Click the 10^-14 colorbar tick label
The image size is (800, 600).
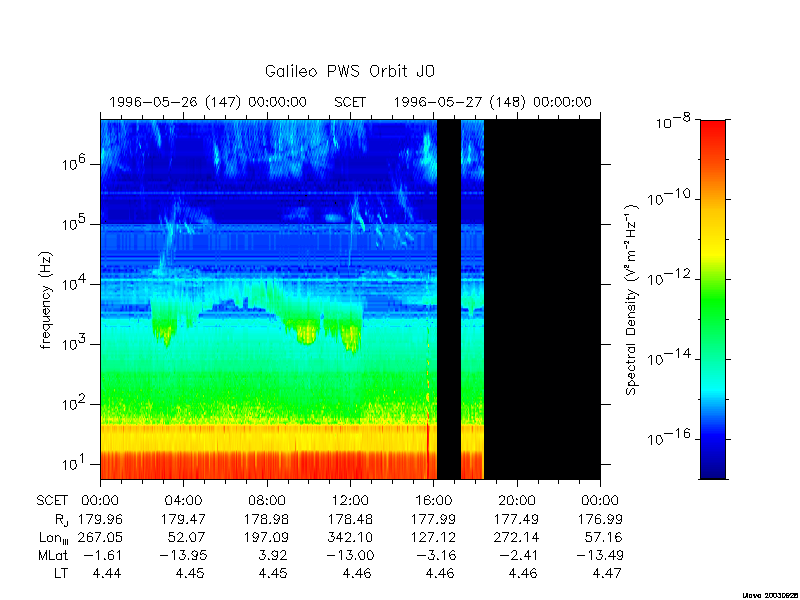click(x=670, y=357)
